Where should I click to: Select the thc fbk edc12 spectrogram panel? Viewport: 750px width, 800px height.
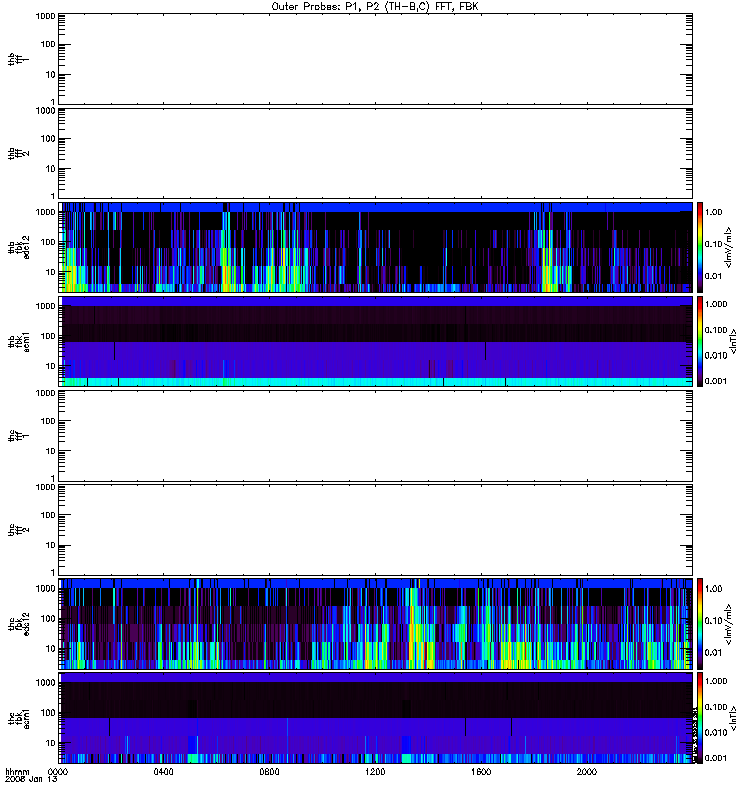pos(376,623)
